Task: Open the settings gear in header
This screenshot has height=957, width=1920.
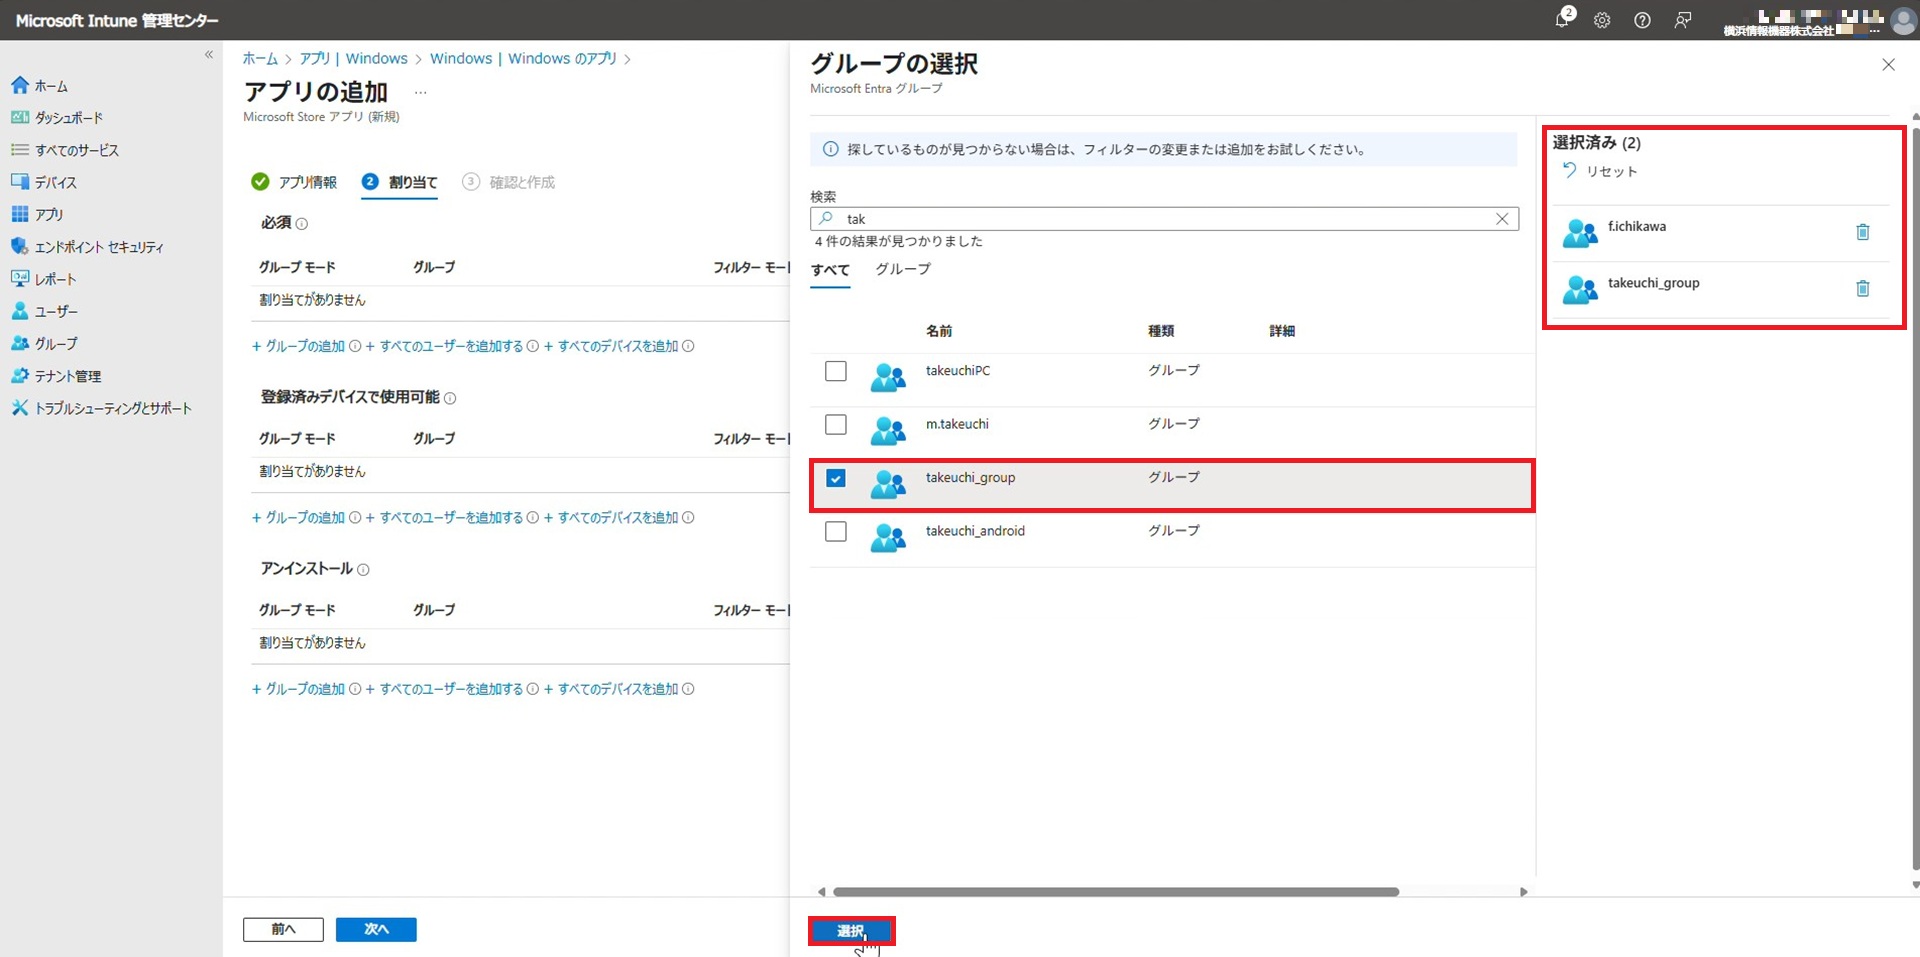Action: click(1602, 20)
